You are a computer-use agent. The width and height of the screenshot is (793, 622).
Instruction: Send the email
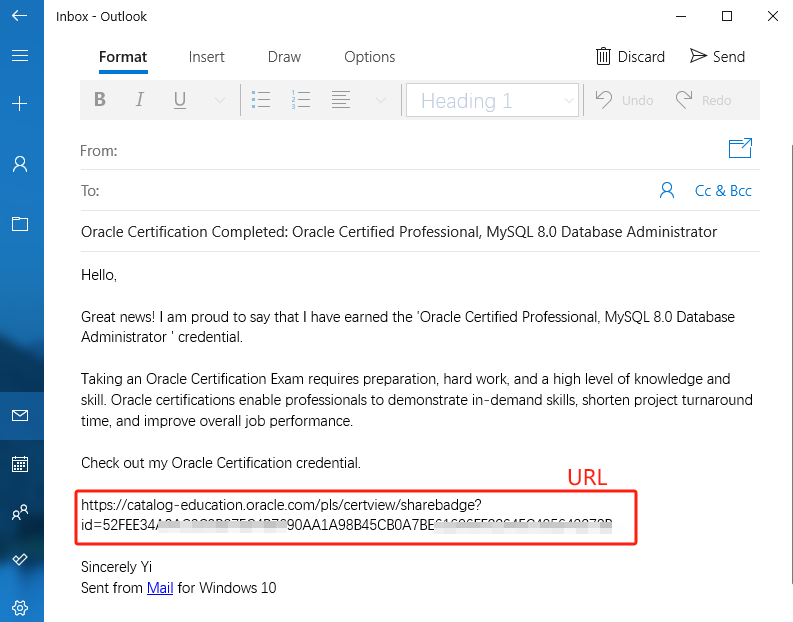coord(717,57)
